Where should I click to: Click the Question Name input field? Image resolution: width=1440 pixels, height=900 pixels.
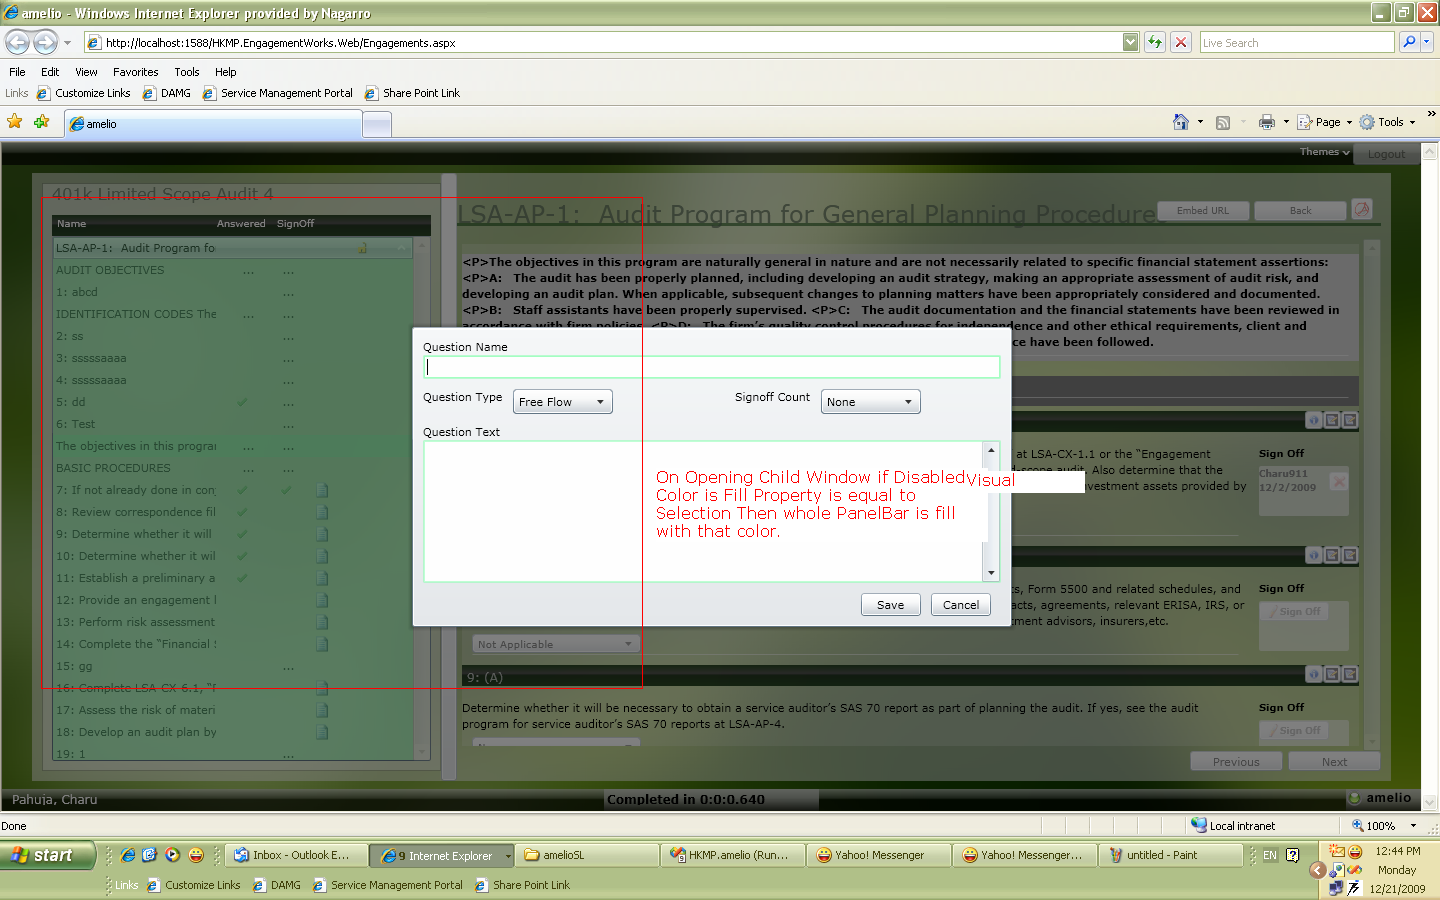pyautogui.click(x=711, y=367)
